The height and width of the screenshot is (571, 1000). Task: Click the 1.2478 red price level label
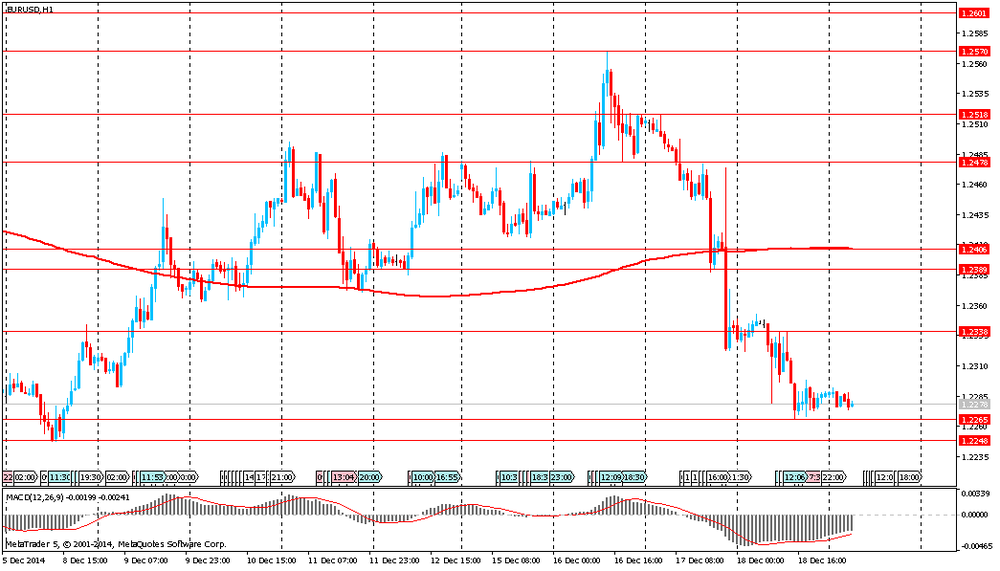pos(974,163)
